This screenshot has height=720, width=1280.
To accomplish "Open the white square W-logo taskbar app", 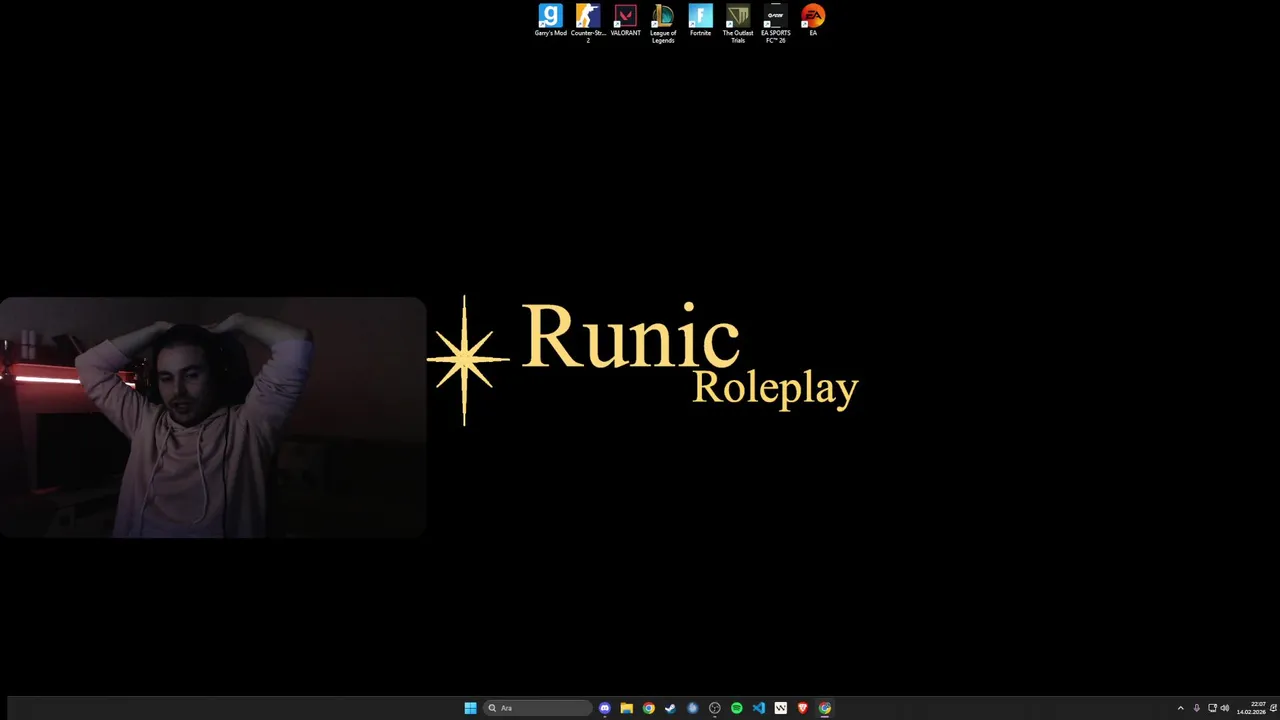I will 781,708.
